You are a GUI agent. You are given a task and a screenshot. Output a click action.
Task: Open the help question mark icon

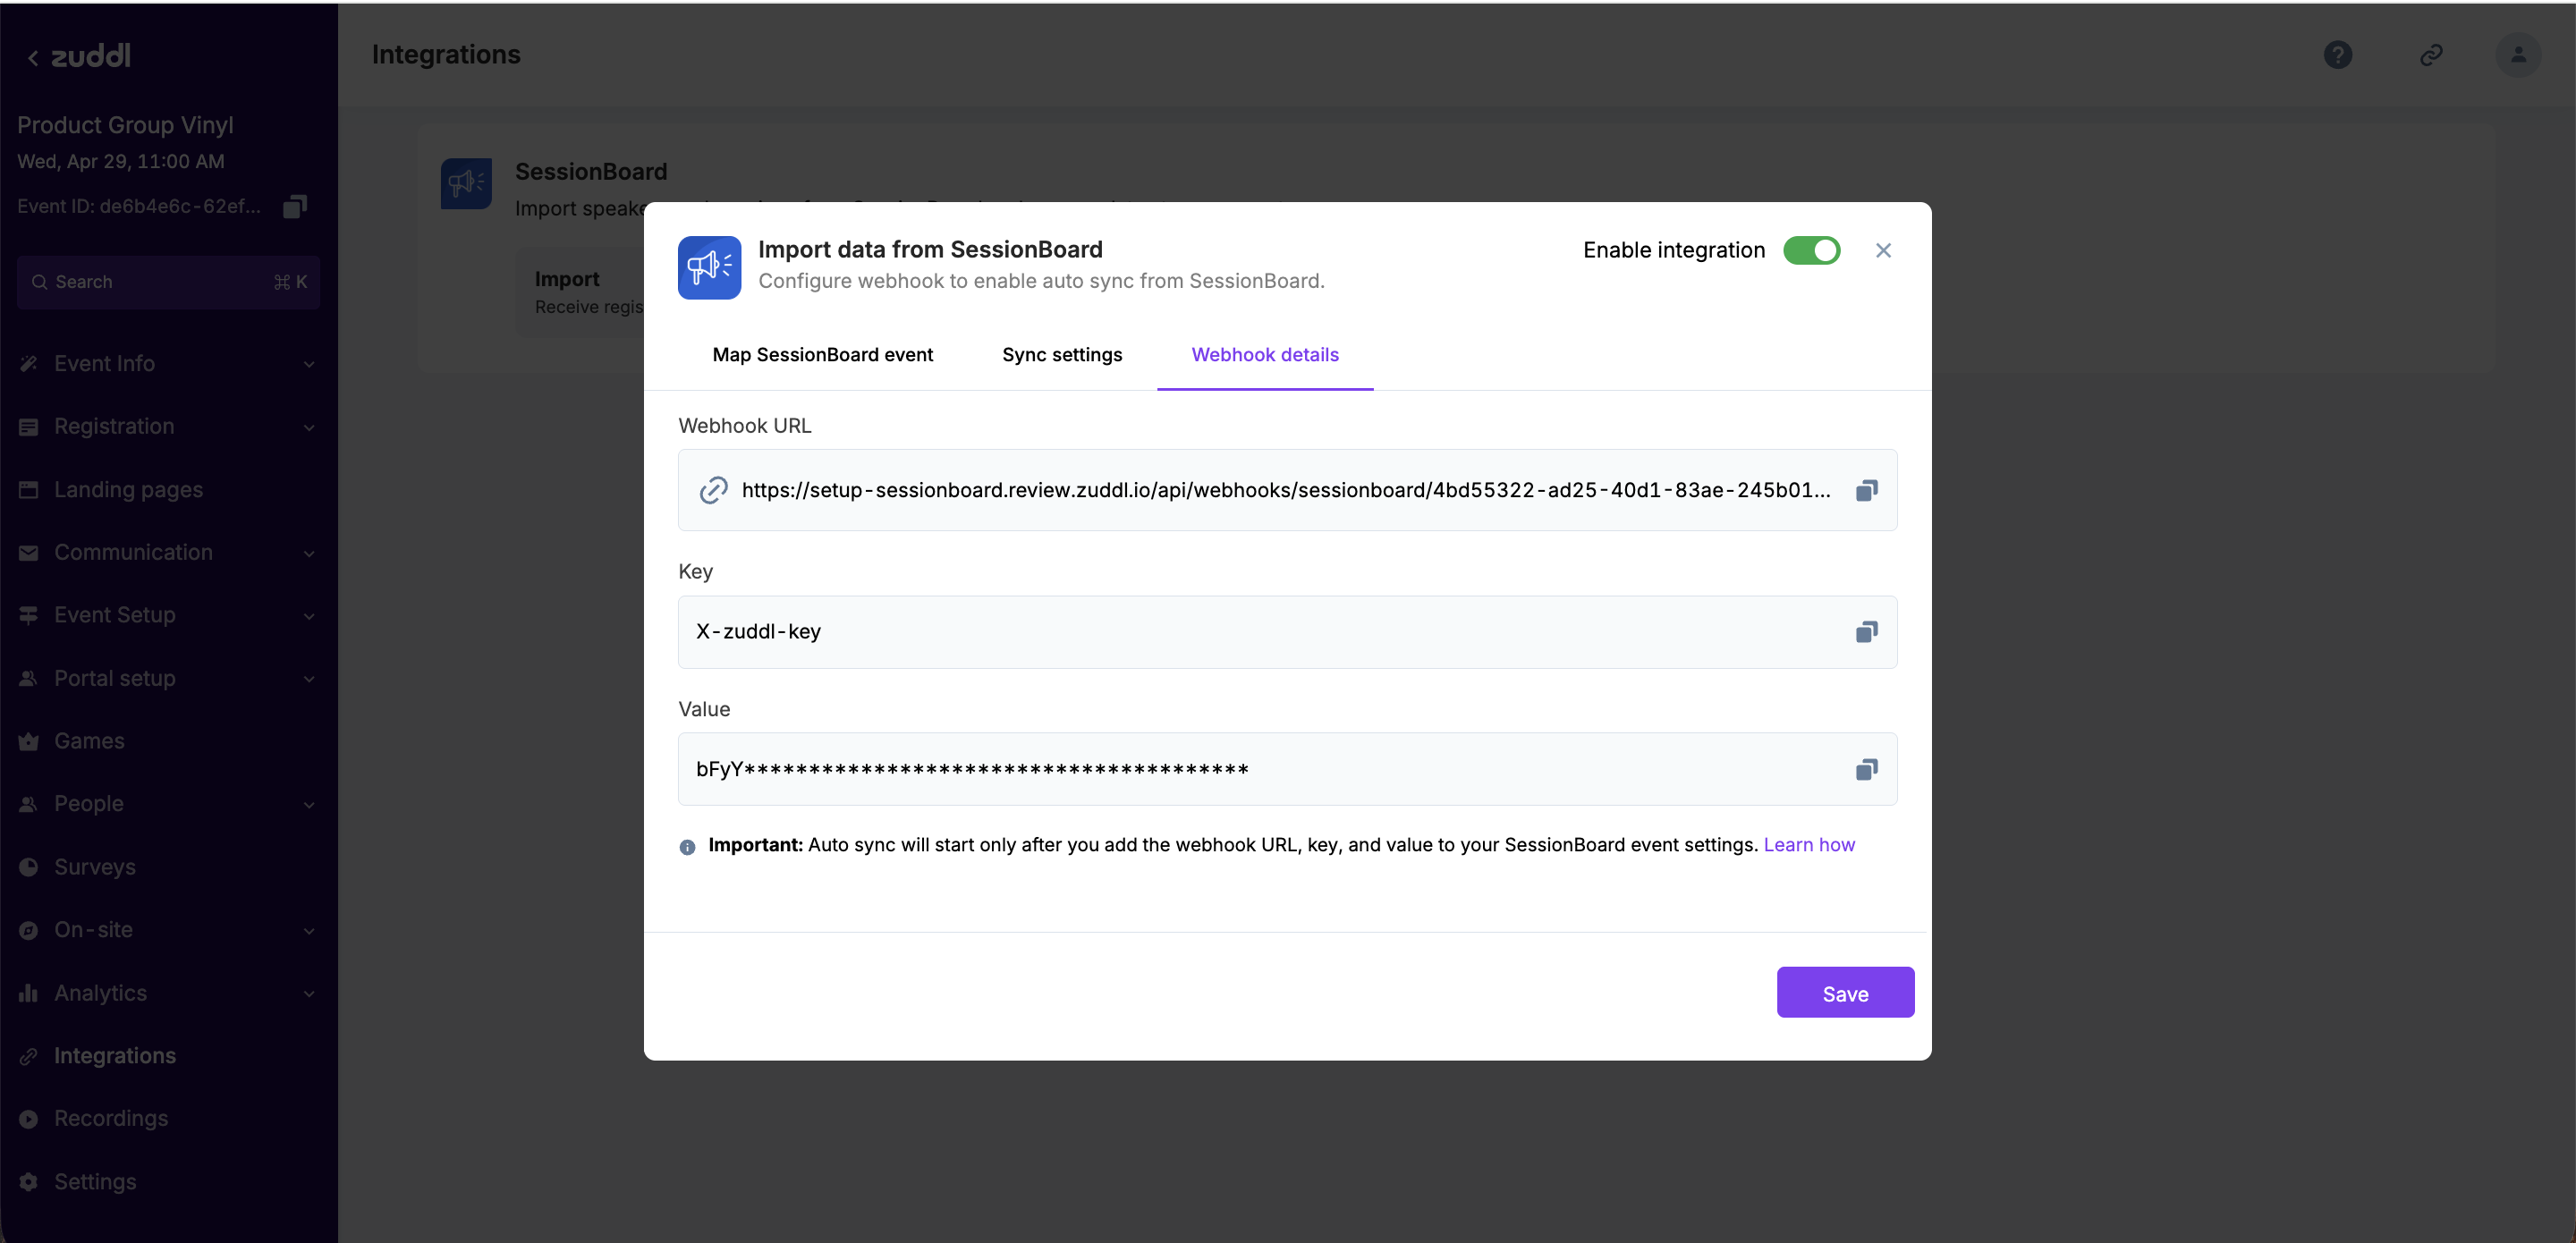2338,55
